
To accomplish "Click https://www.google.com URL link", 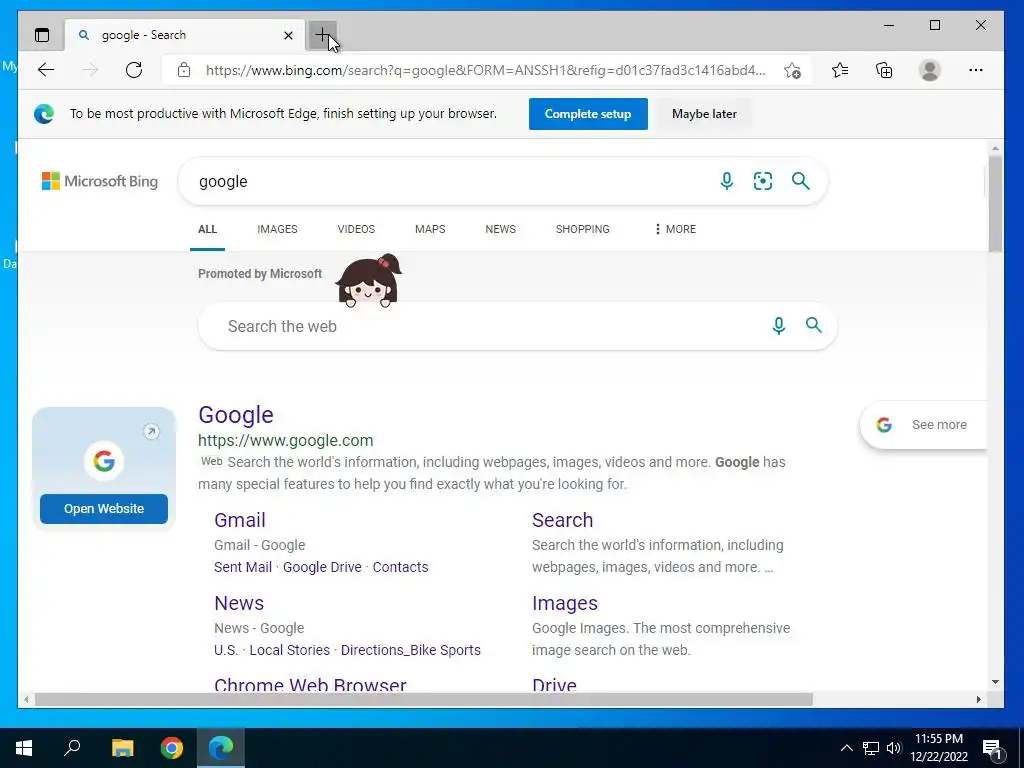I will click(x=285, y=440).
